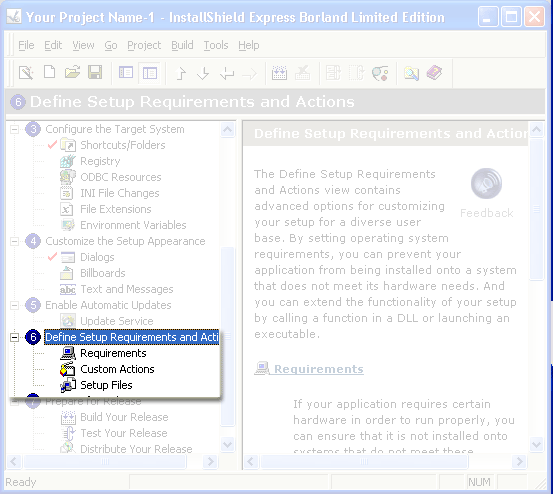Click the back navigation arrow icon
The width and height of the screenshot is (553, 494).
(x=227, y=74)
